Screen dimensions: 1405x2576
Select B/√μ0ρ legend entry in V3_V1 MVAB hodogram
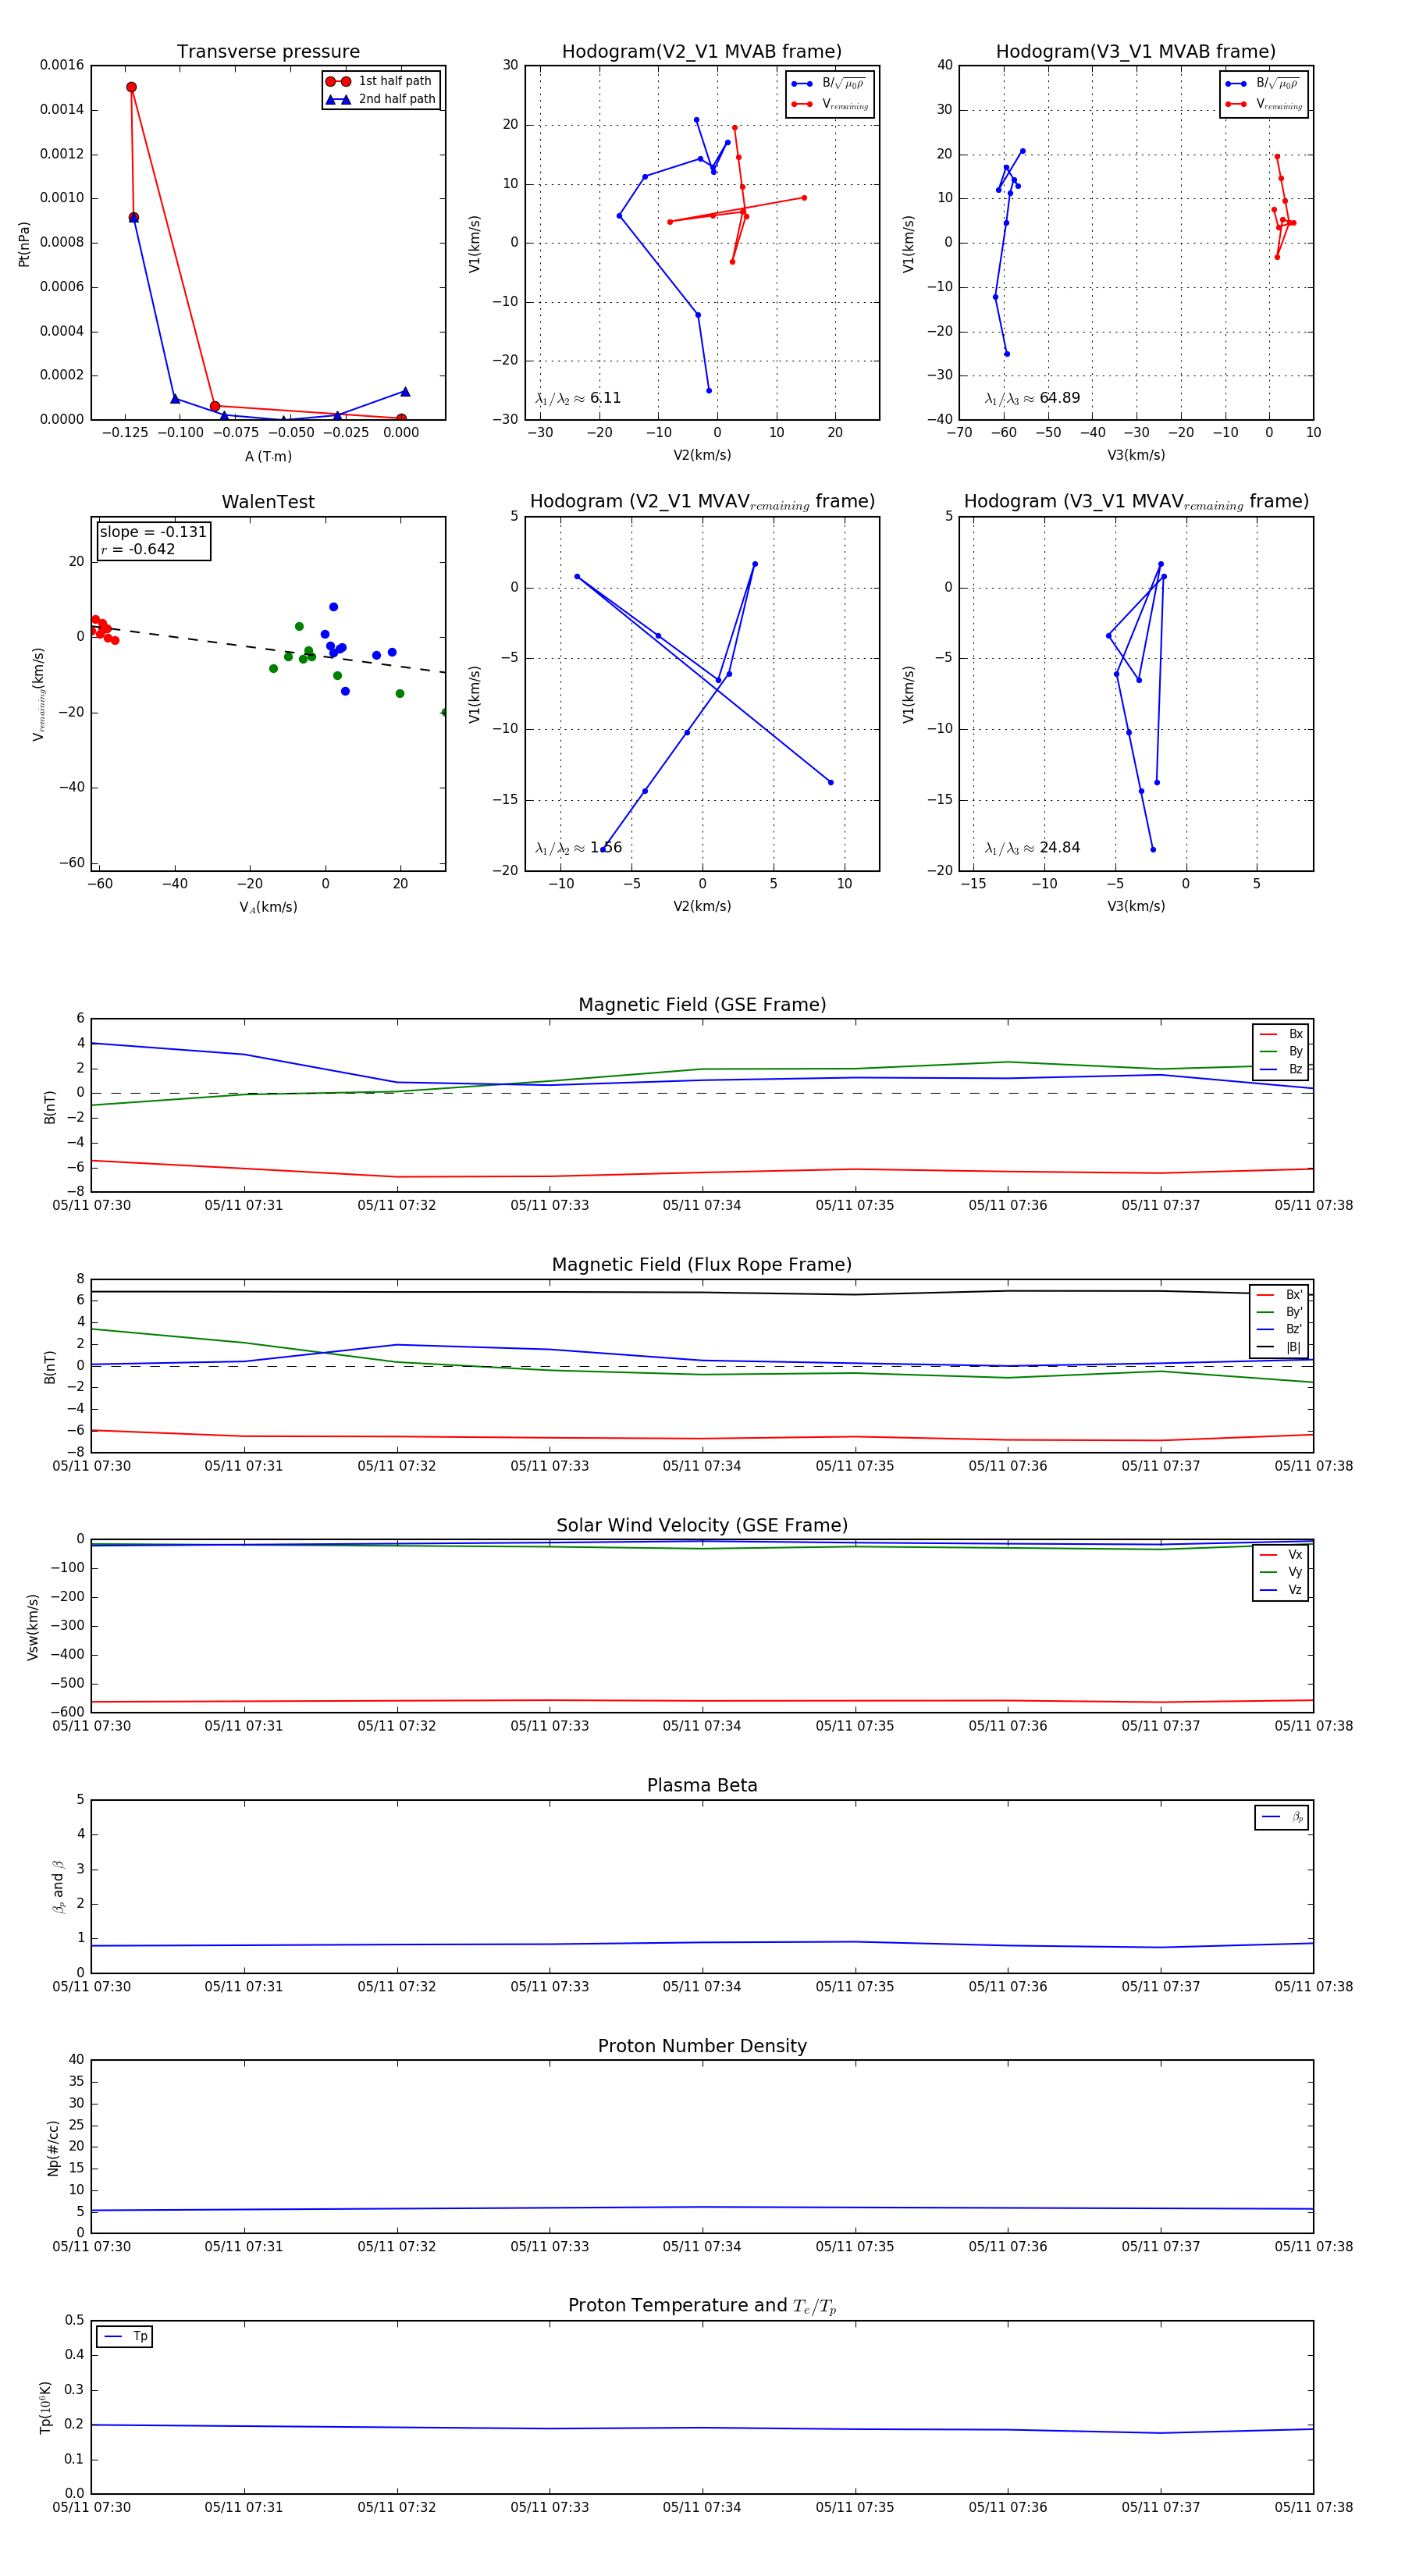pos(1263,84)
